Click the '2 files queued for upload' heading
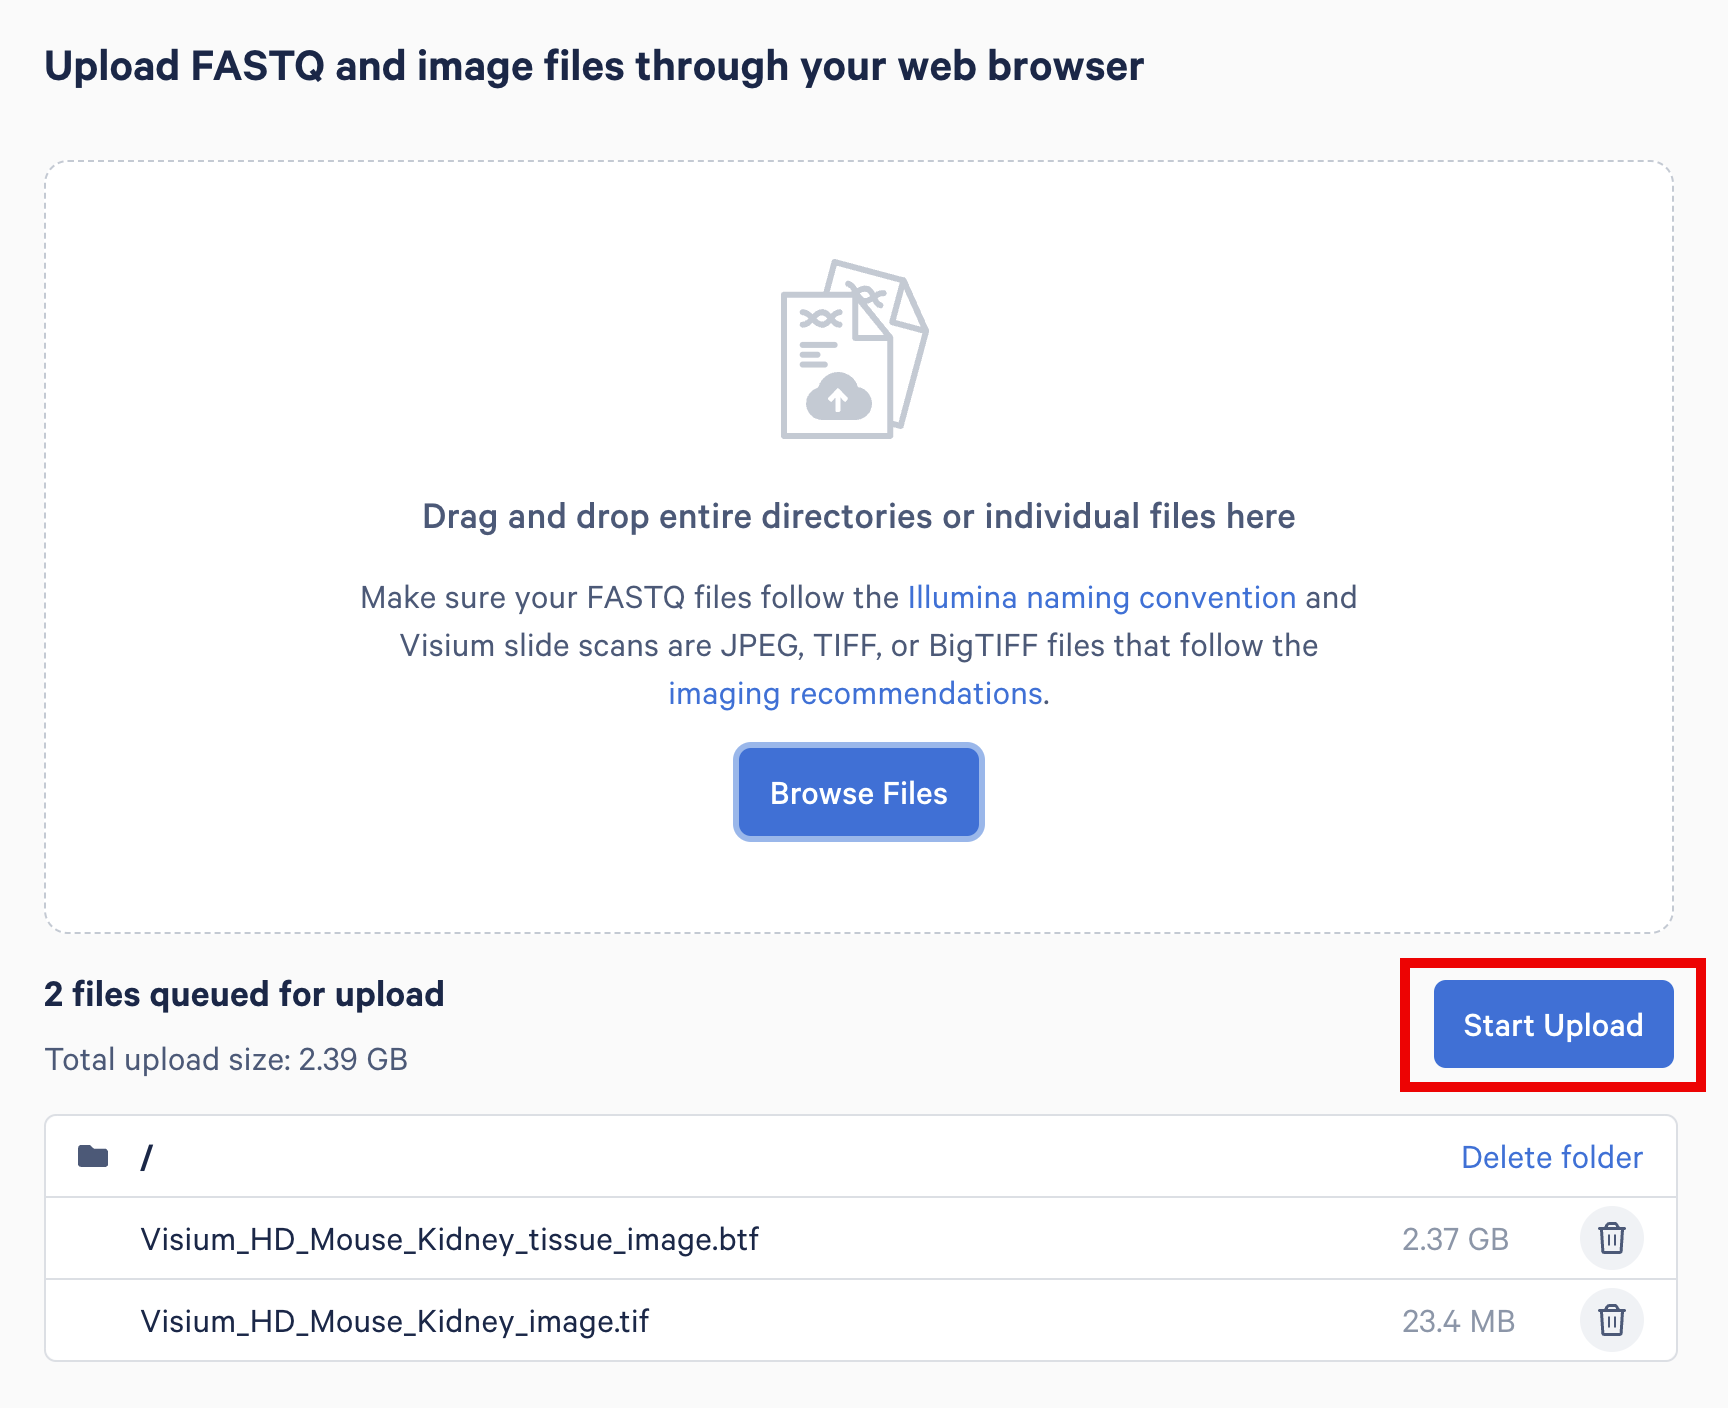Screen dimensions: 1728x1408 click(244, 994)
